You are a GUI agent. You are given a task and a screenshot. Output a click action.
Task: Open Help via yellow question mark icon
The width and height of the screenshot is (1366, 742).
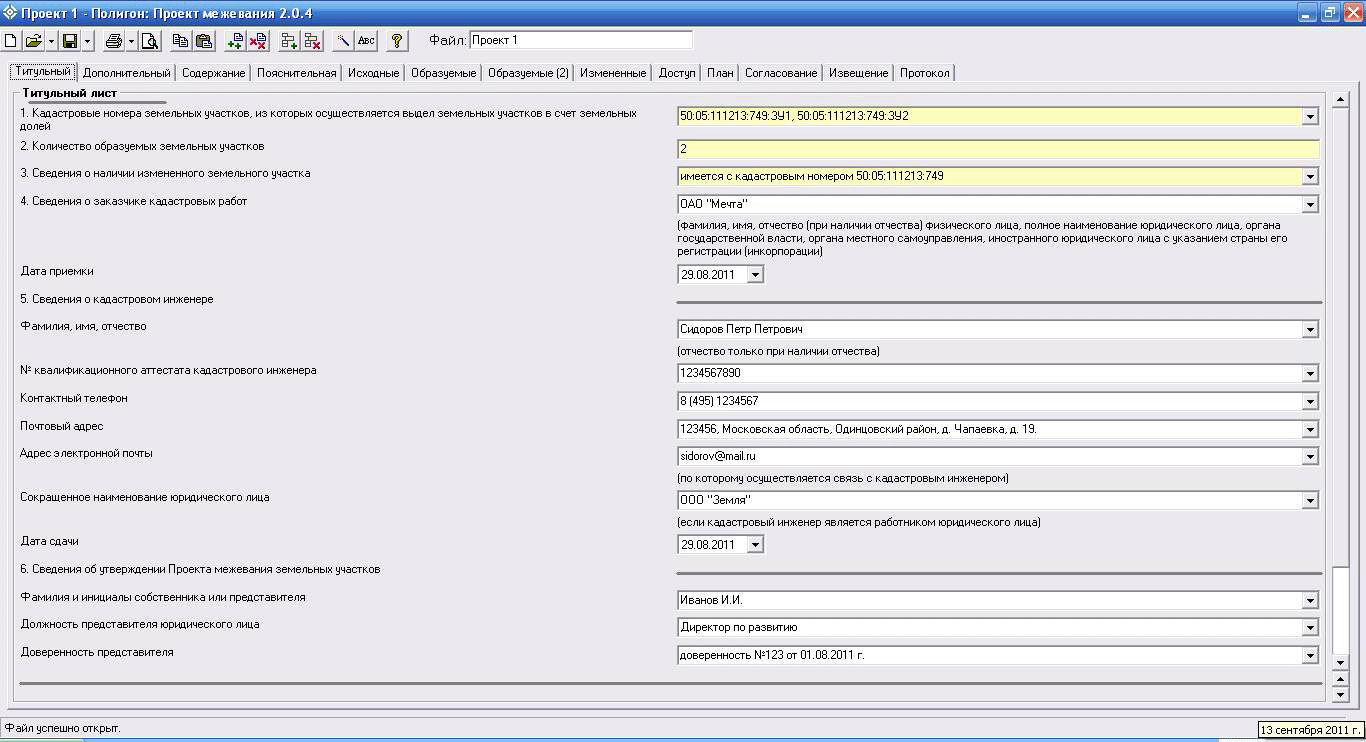pyautogui.click(x=397, y=41)
